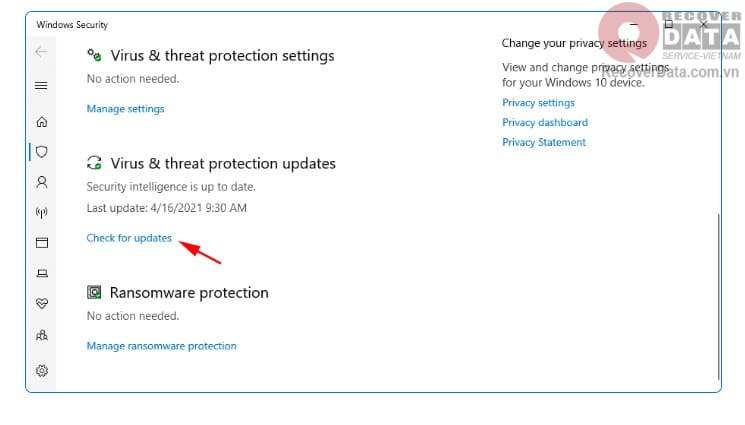
Task: Click the back arrow in Windows Security
Action: [x=41, y=51]
